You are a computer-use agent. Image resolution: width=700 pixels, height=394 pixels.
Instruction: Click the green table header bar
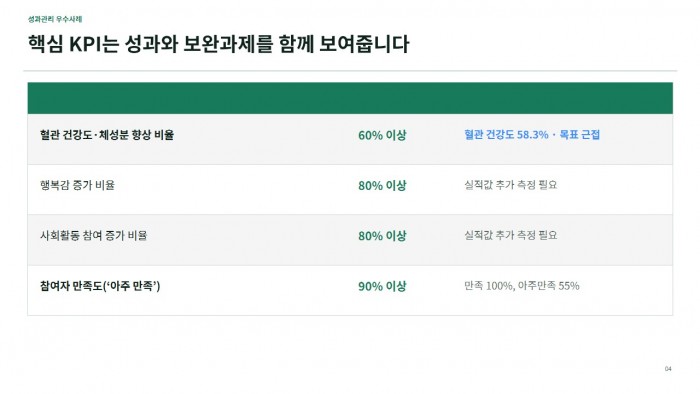tap(350, 98)
